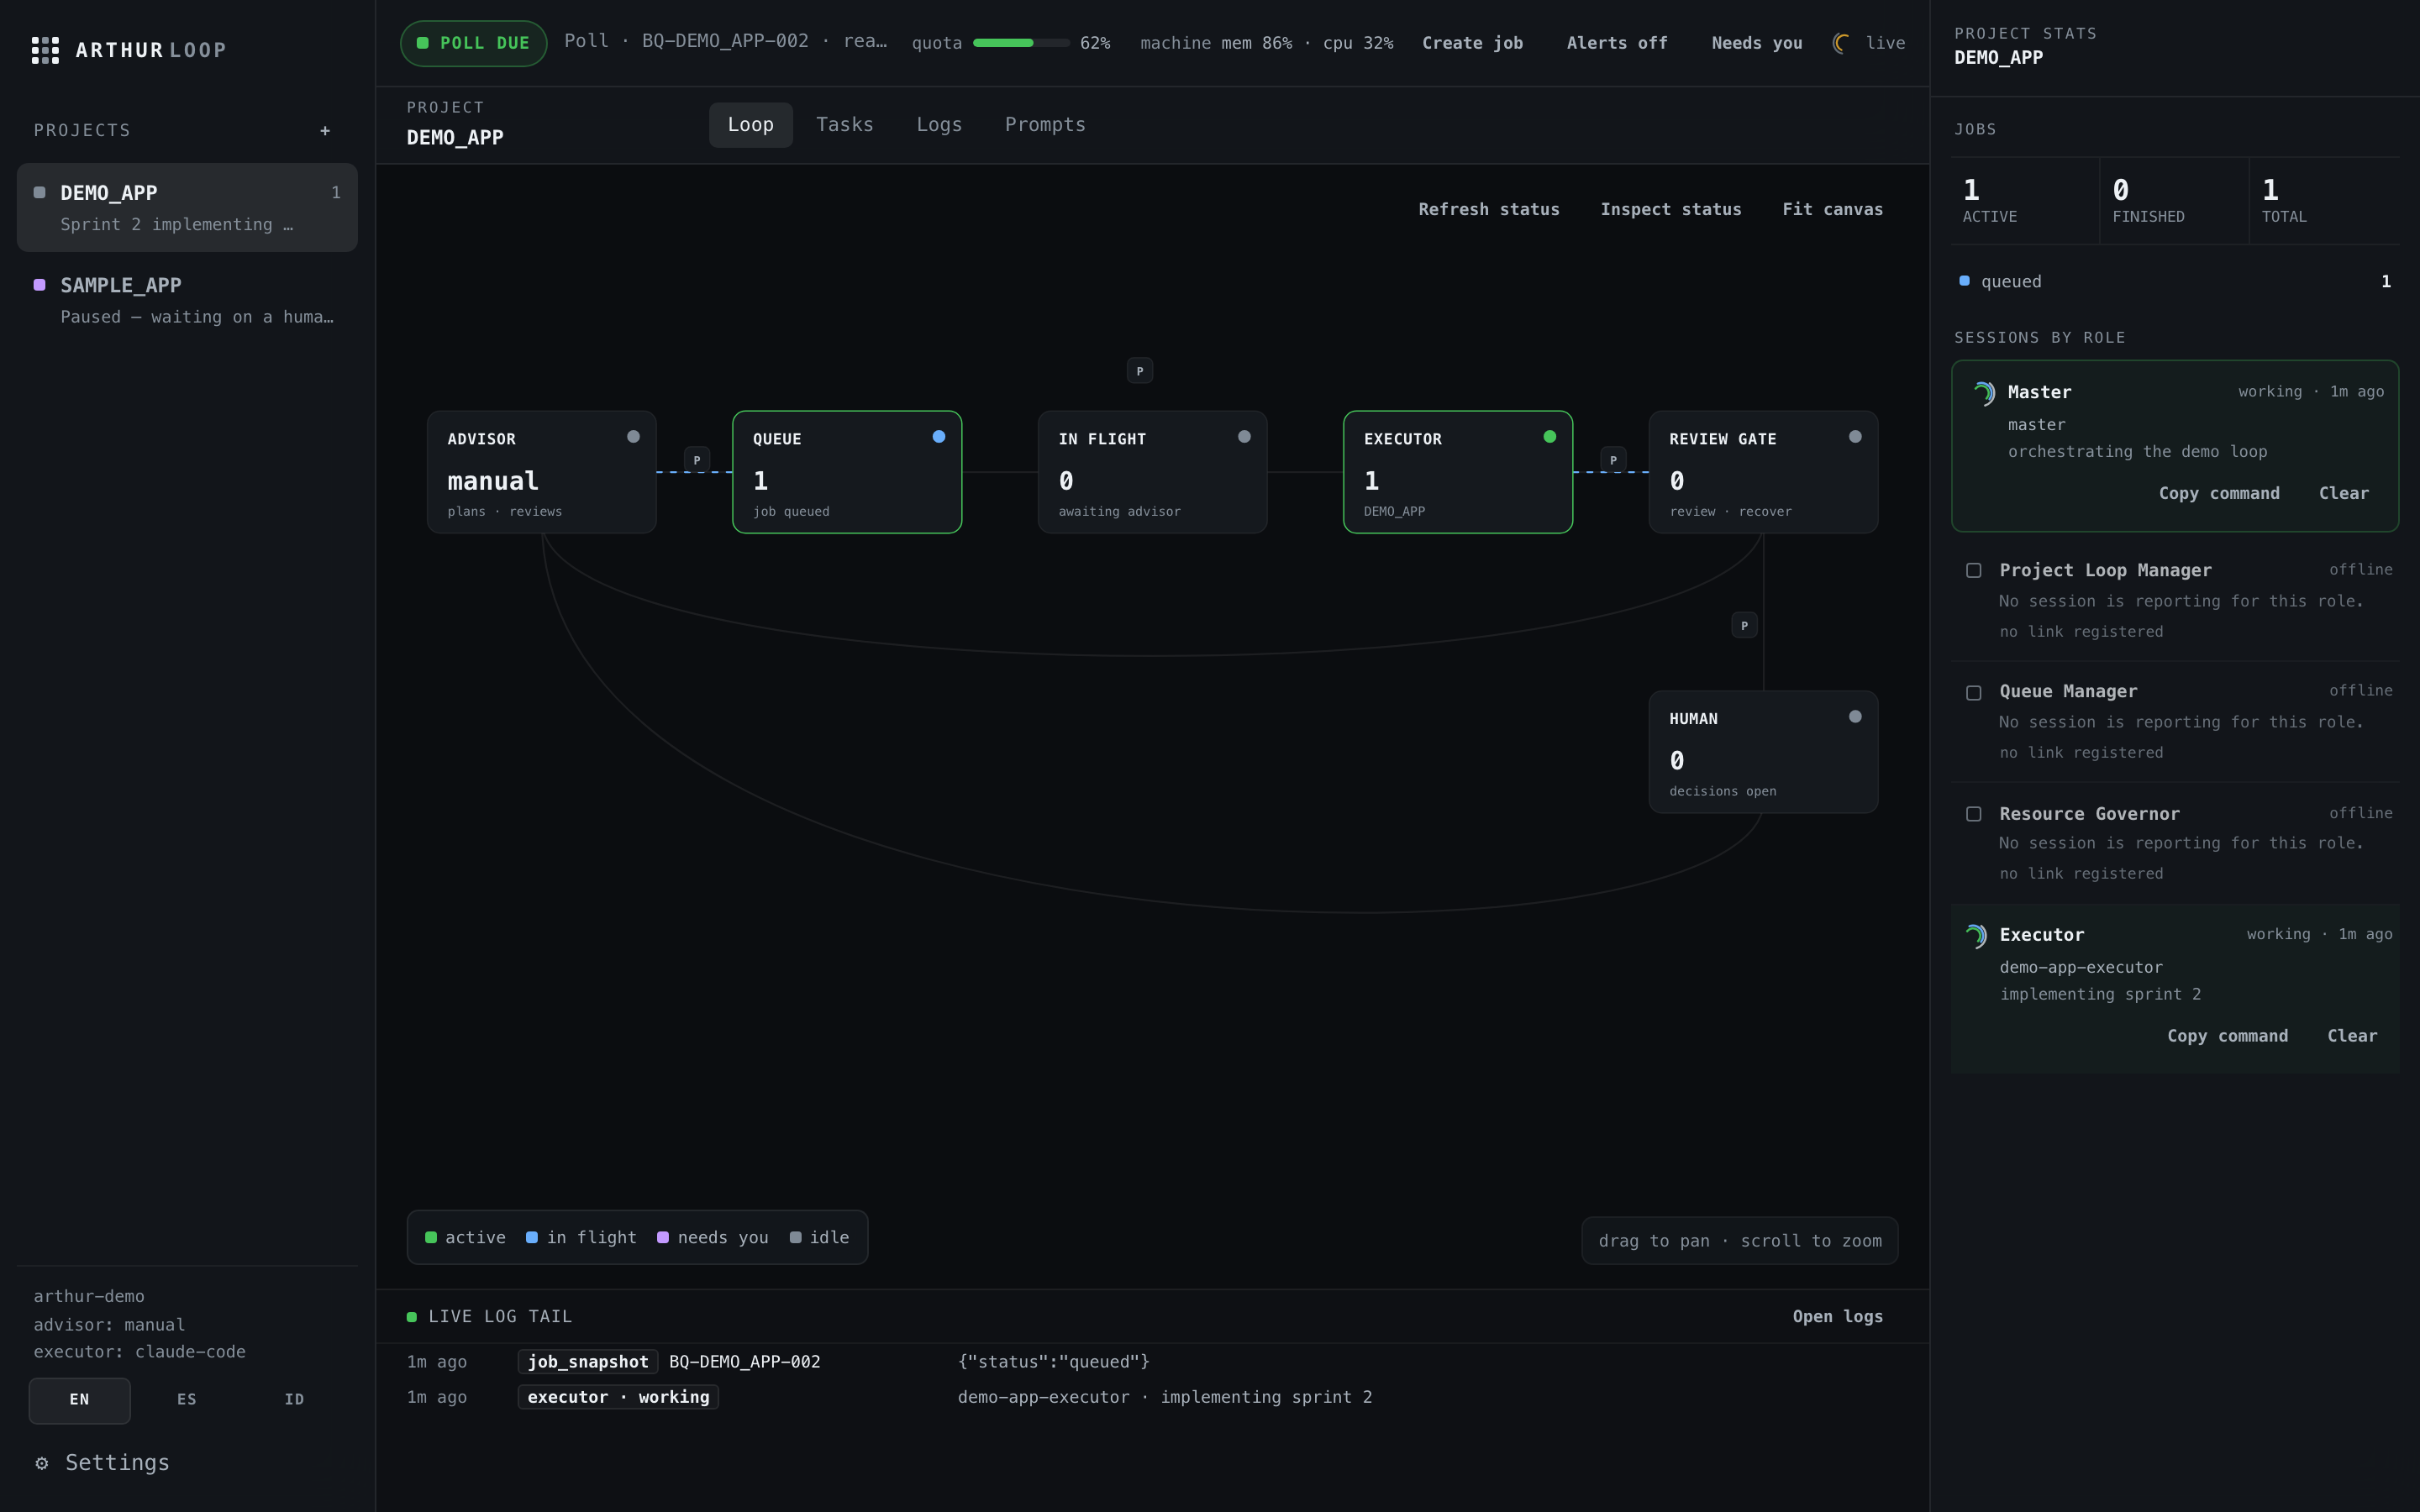Viewport: 2420px width, 1512px height.
Task: Click the Human node status dot
Action: (1855, 716)
